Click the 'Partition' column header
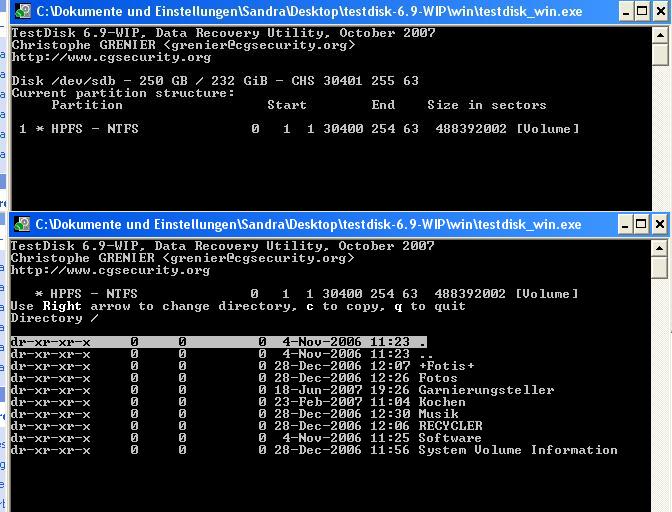The image size is (672, 512). pos(87,105)
